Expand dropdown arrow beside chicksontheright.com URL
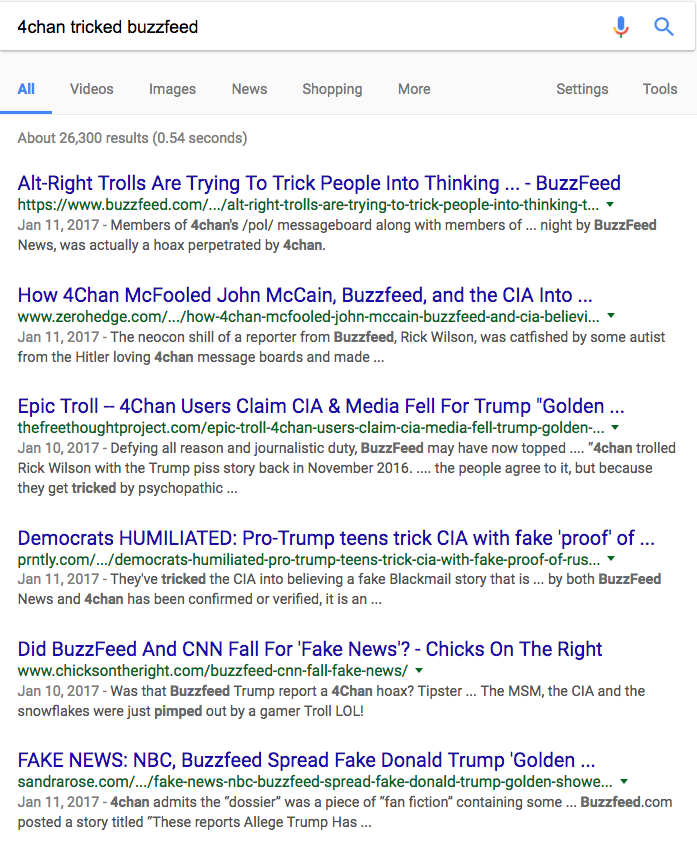697x863 pixels. point(419,671)
